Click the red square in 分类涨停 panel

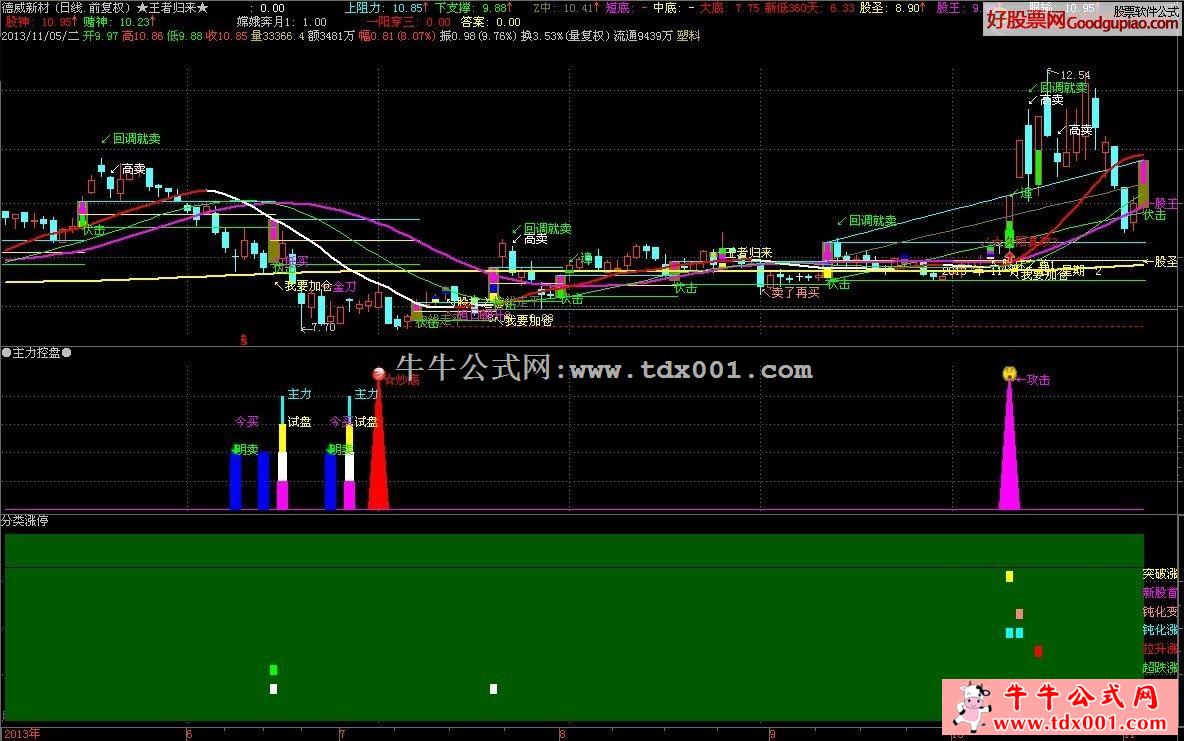click(x=1038, y=651)
